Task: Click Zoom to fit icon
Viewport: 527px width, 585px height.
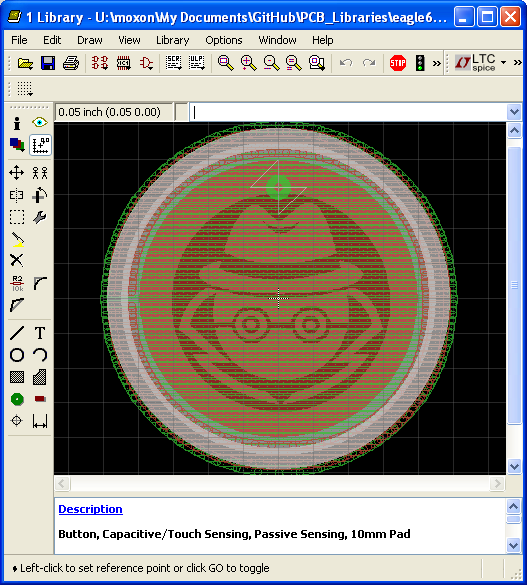Action: [226, 63]
